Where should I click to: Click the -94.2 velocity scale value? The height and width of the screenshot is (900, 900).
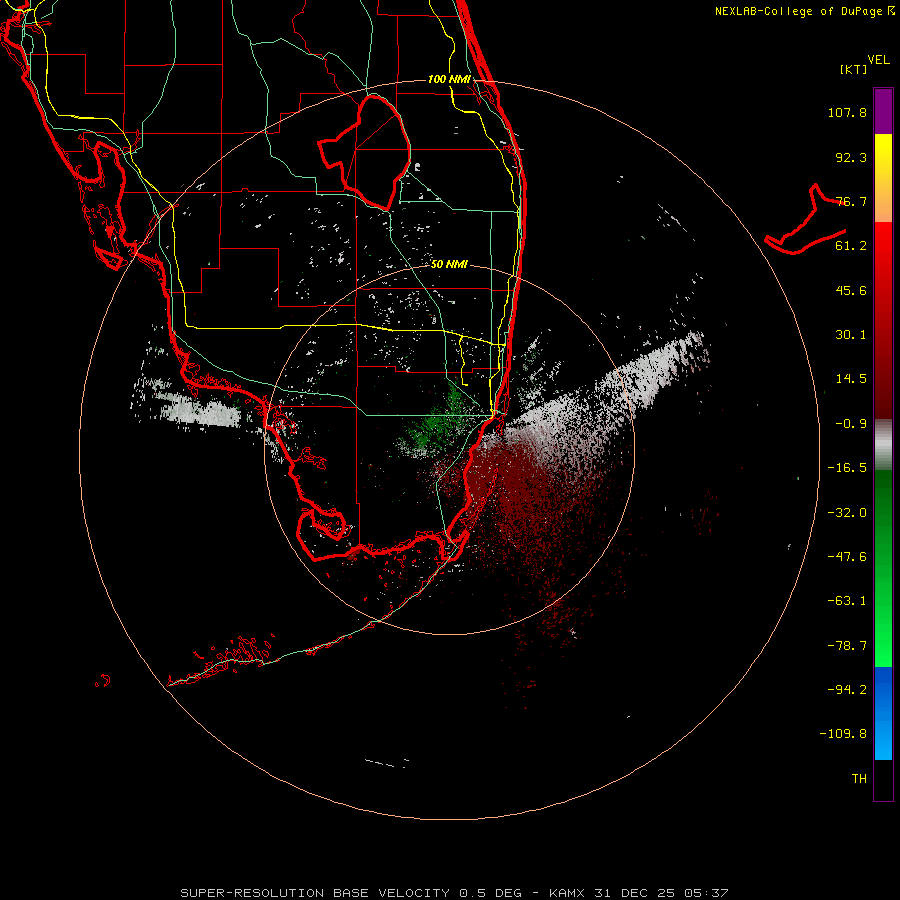click(847, 690)
